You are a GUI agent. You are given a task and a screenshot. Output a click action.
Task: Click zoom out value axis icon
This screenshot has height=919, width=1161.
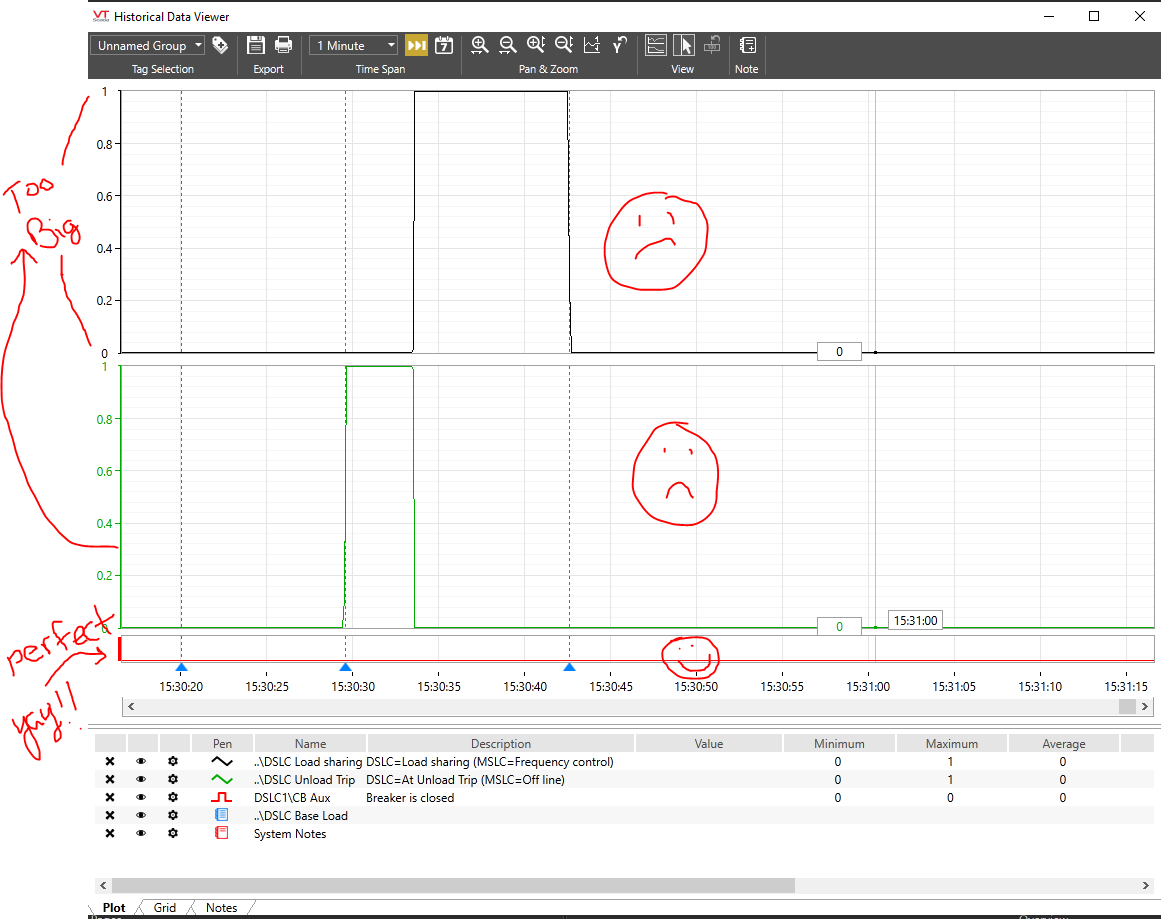coord(563,45)
